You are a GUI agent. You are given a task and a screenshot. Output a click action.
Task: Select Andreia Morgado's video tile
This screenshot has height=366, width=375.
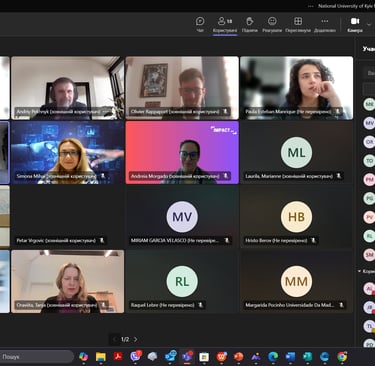tap(182, 152)
